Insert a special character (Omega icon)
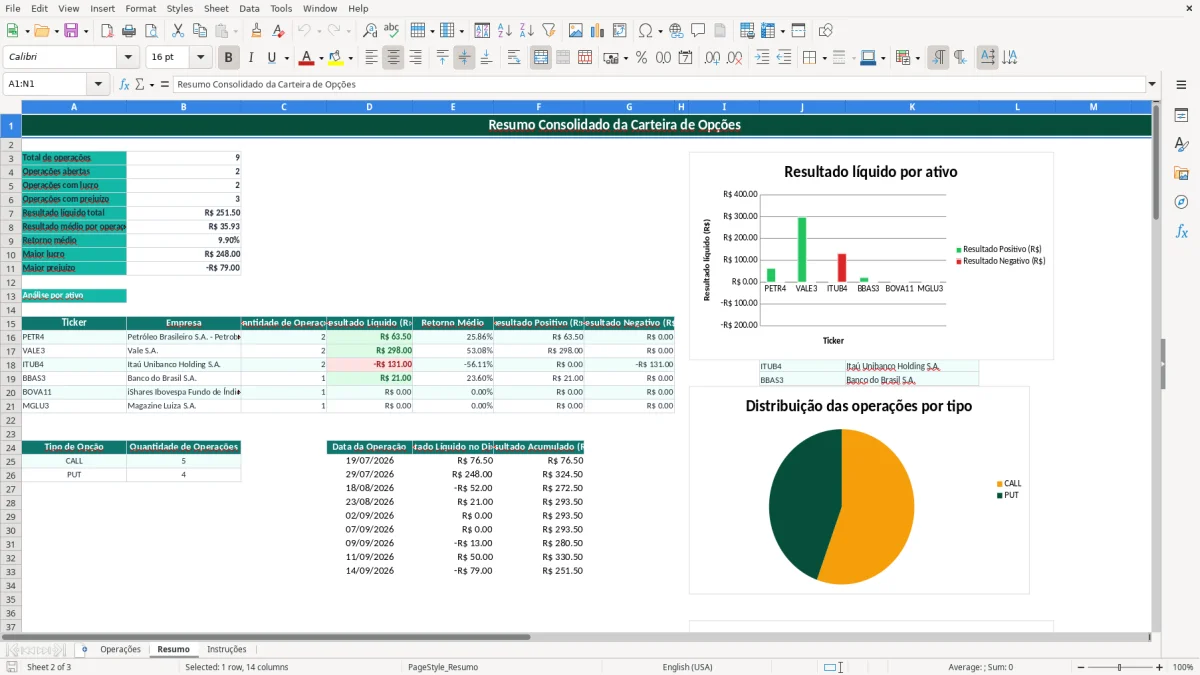This screenshot has width=1200, height=675. tap(645, 31)
